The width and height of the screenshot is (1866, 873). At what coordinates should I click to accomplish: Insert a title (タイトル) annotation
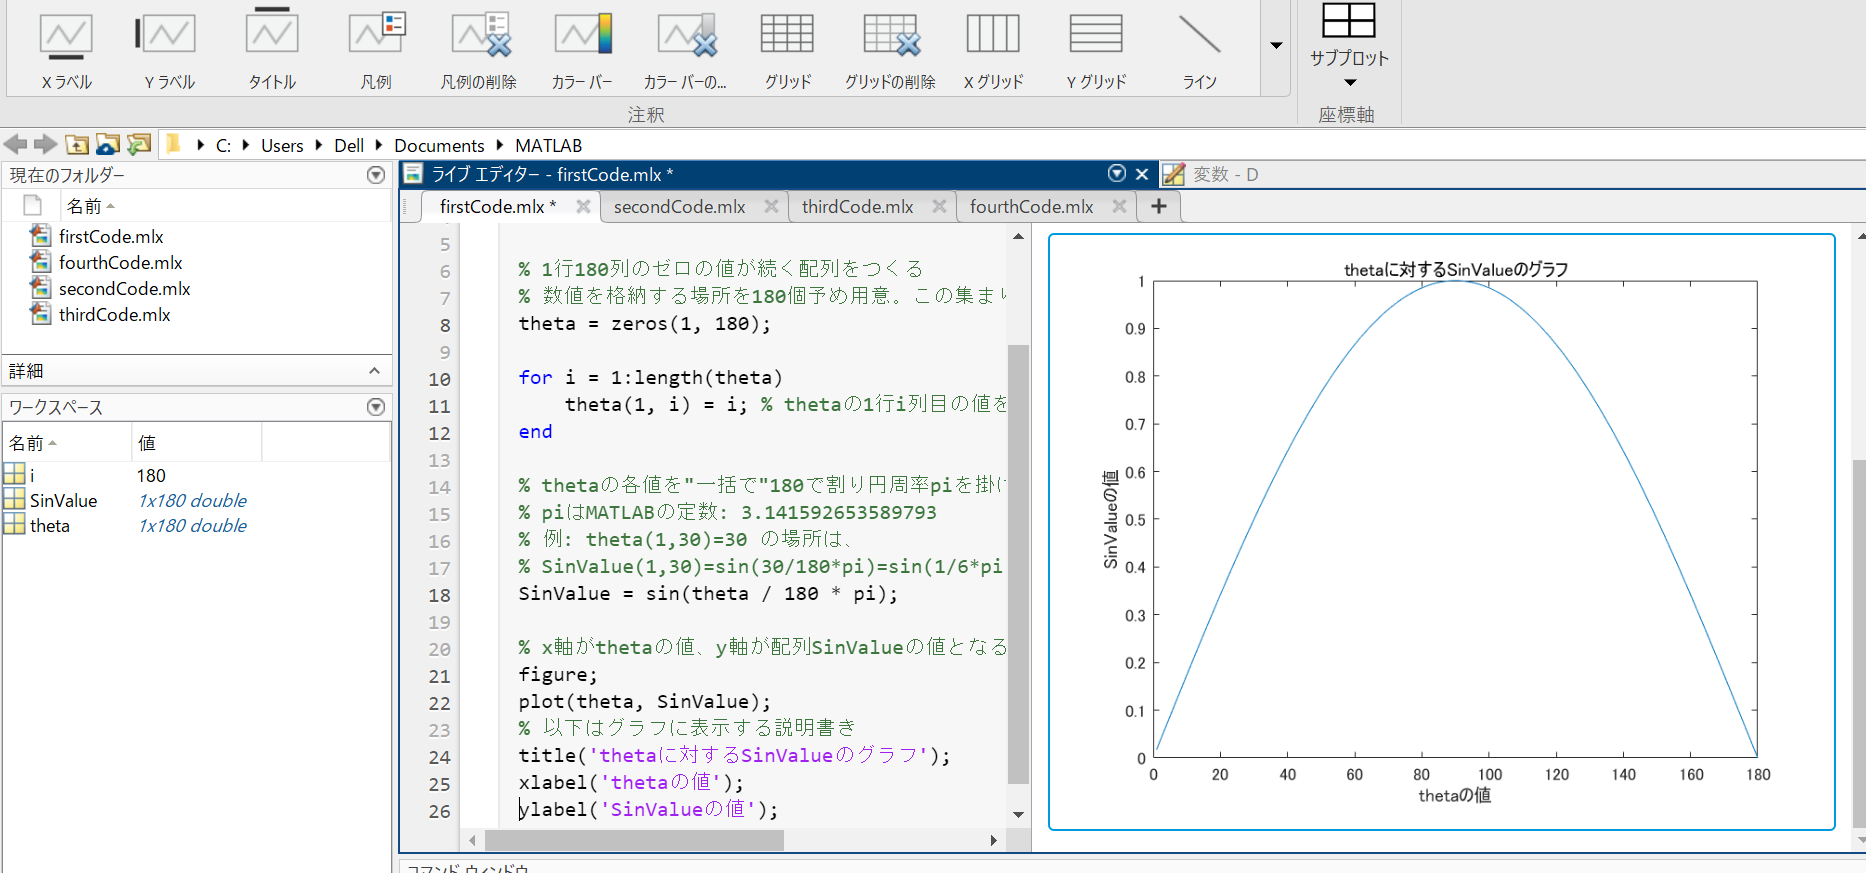[272, 50]
